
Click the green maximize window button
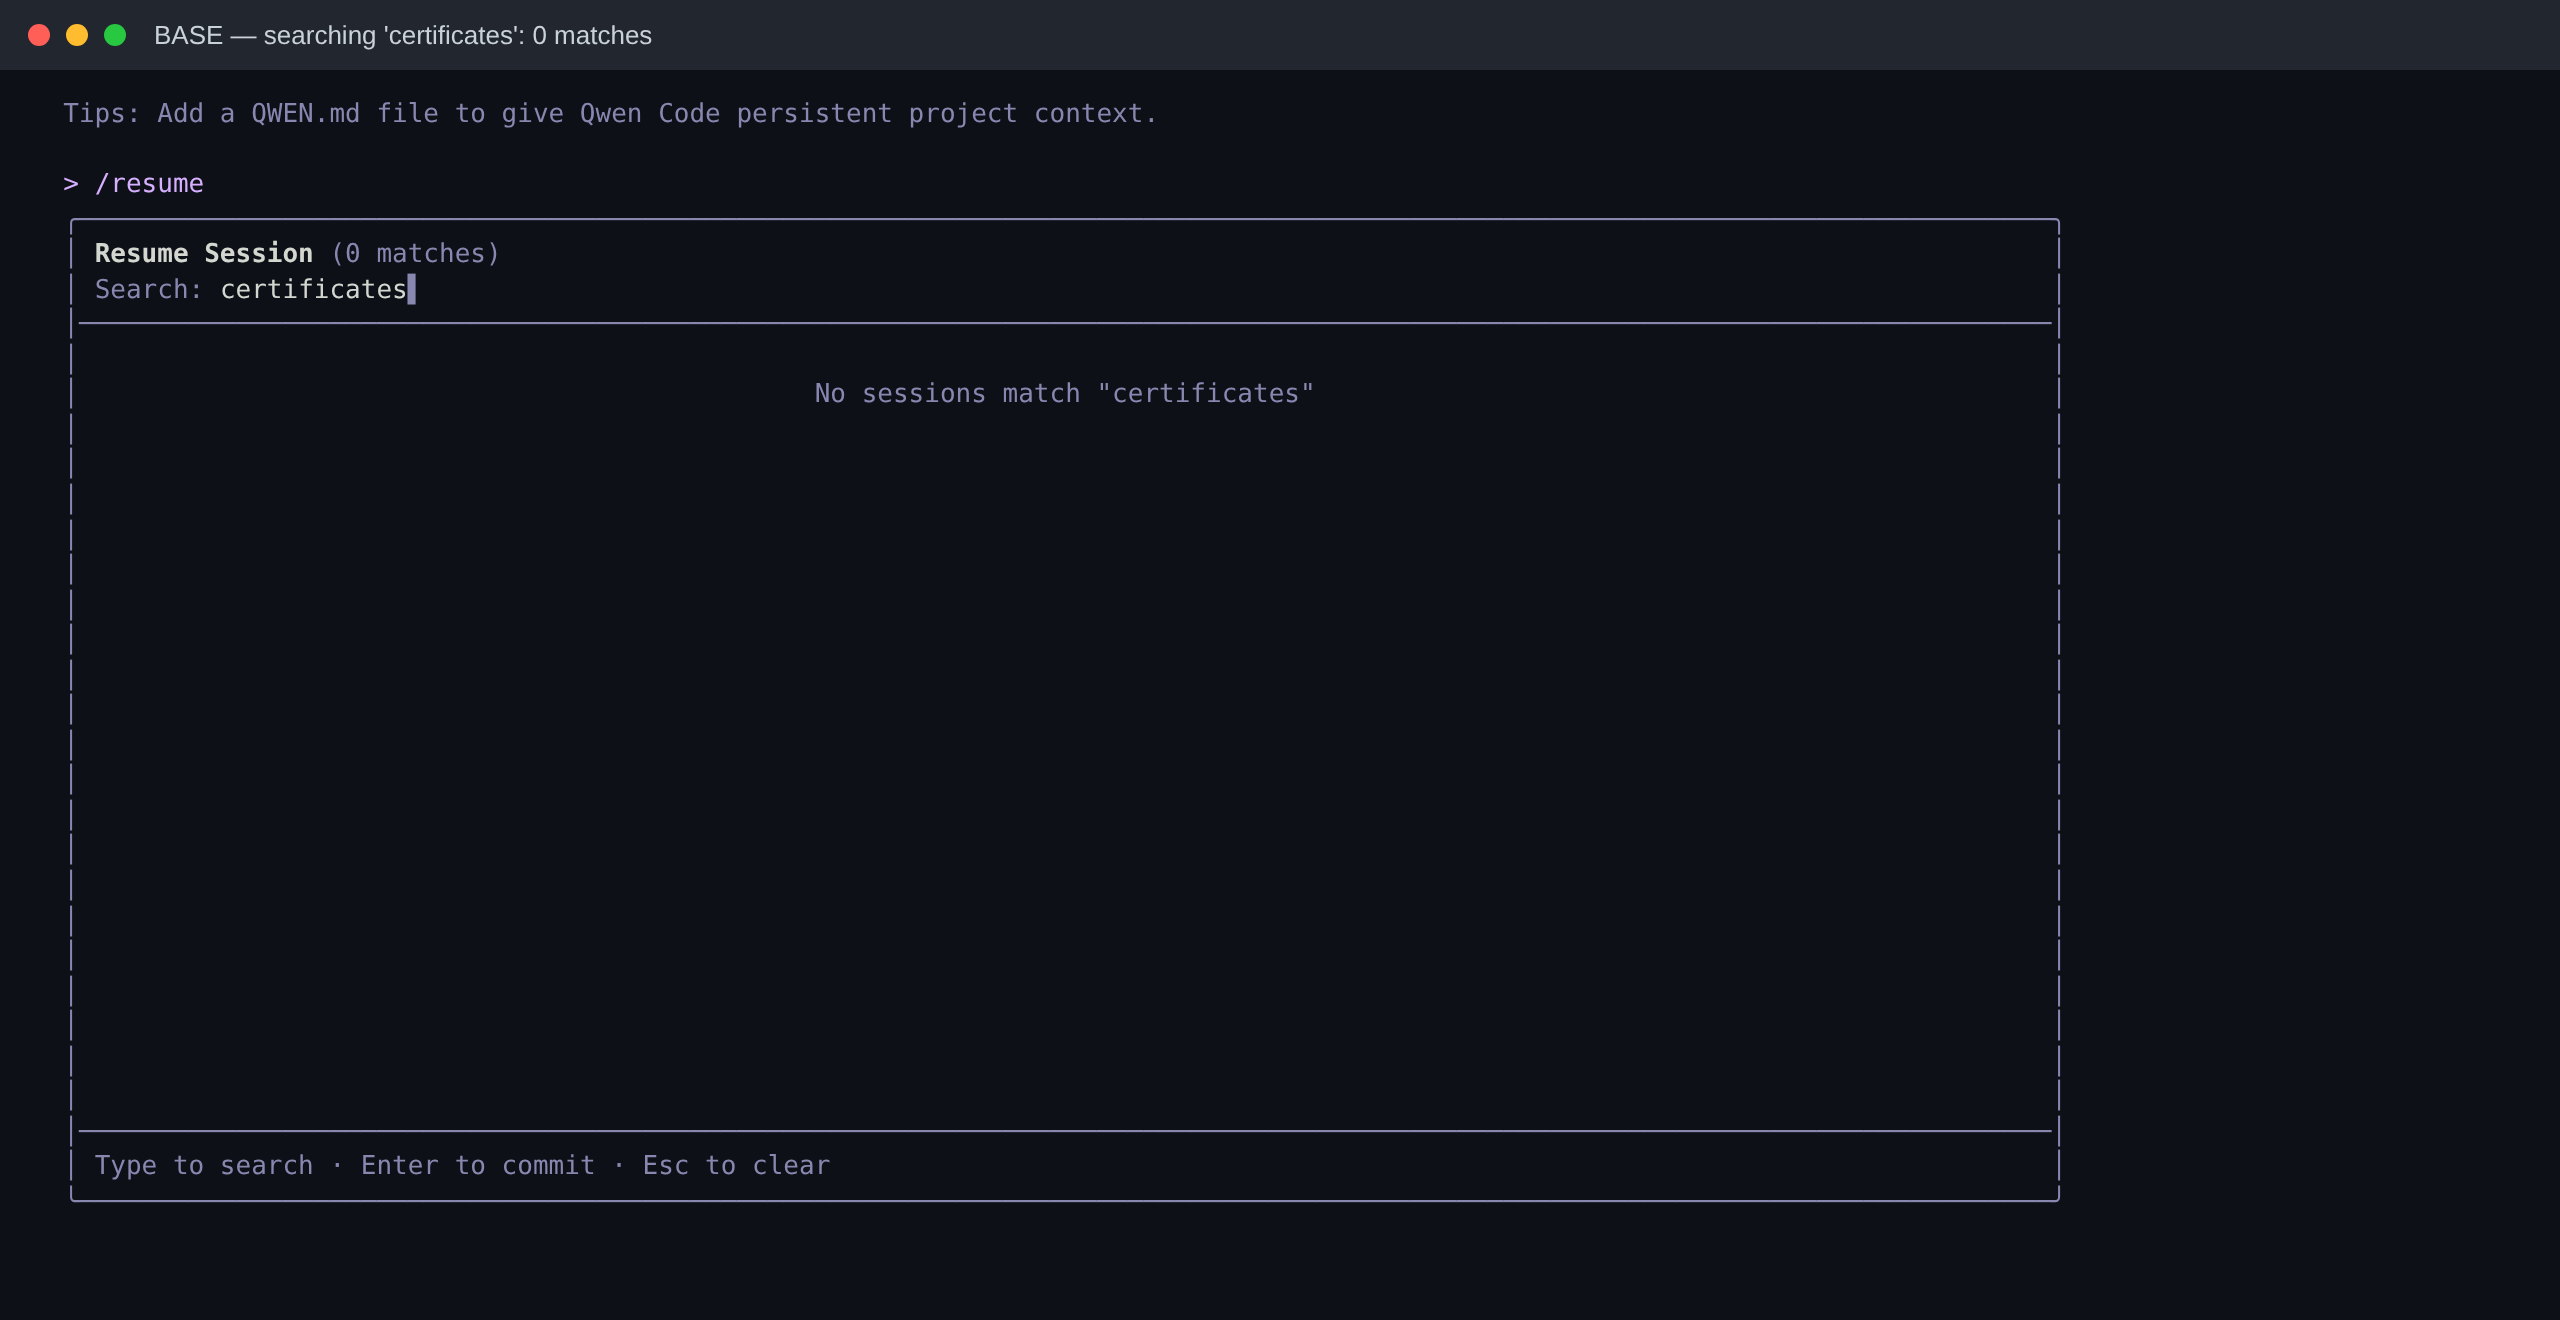(x=115, y=35)
